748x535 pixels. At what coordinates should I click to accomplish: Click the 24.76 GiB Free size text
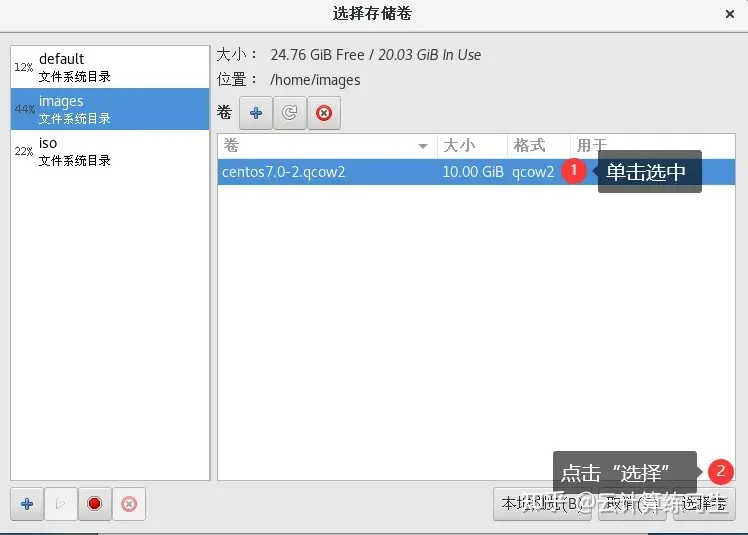pos(317,55)
